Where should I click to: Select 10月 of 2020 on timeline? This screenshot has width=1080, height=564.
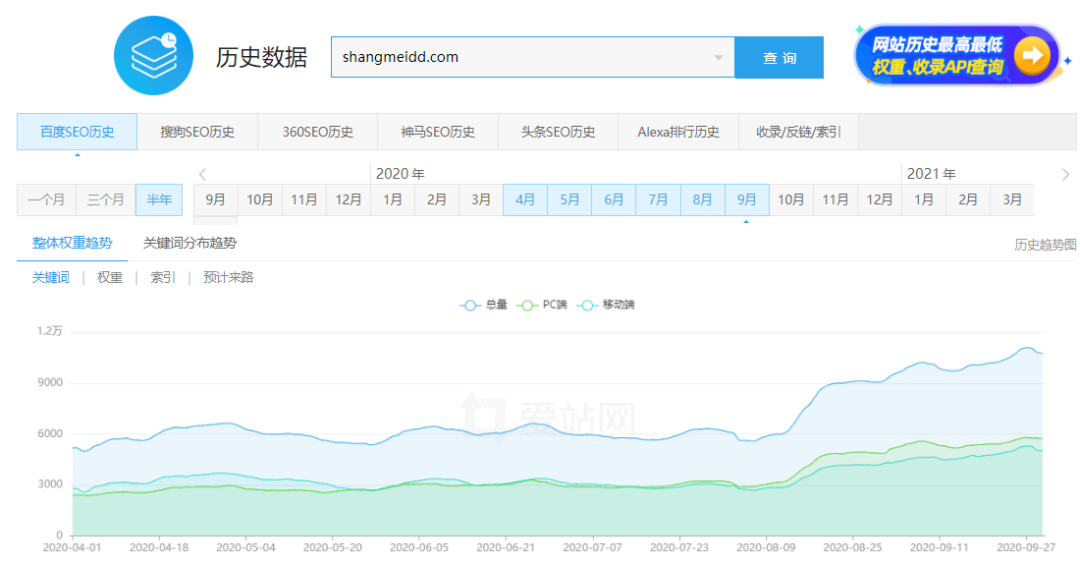tap(791, 200)
